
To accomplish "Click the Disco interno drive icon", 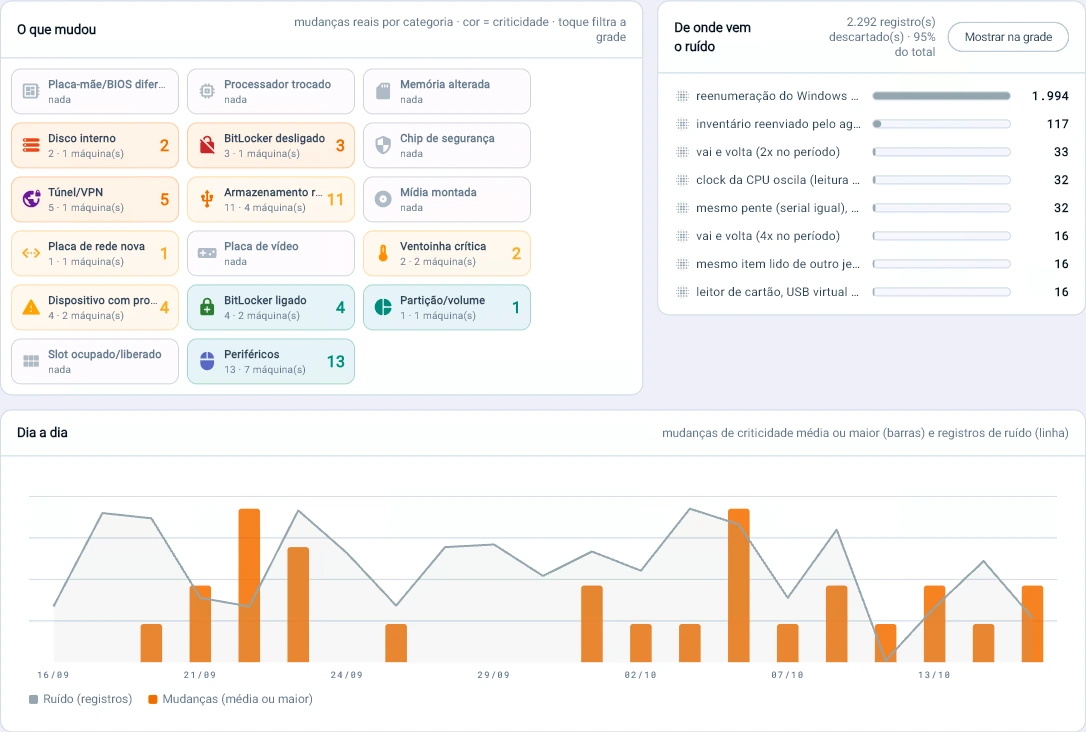I will pyautogui.click(x=31, y=145).
